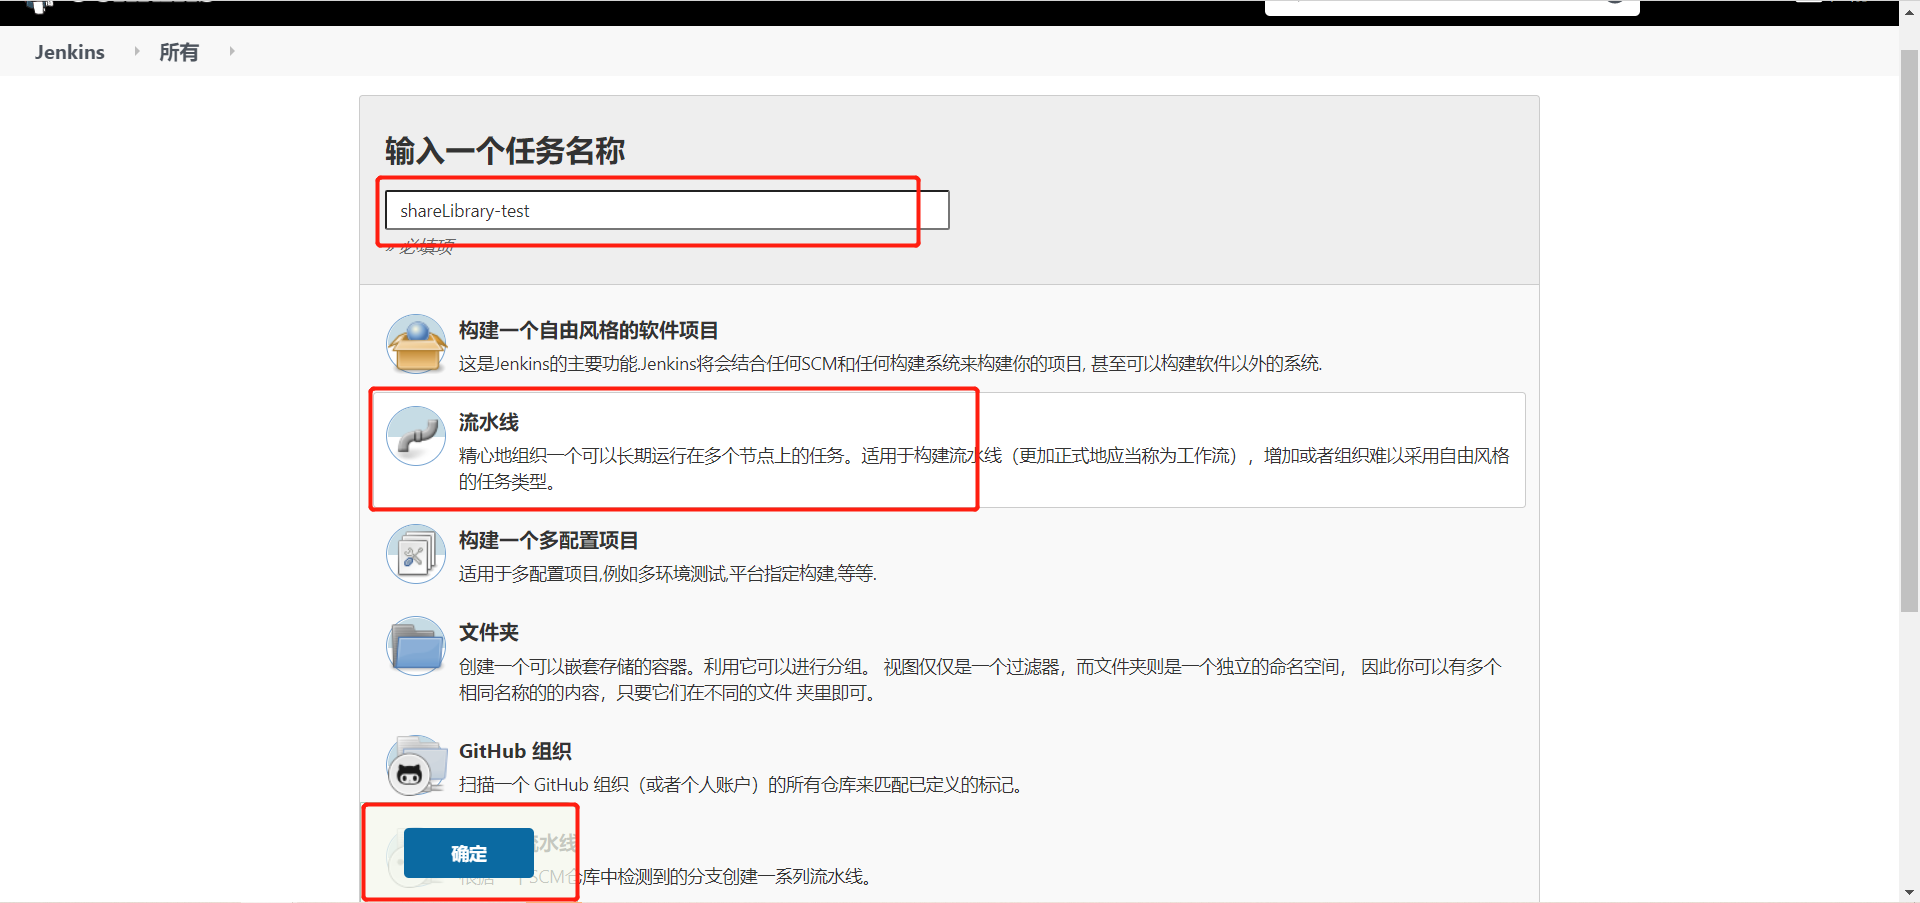Open the 所有 breadcrumb link
The image size is (1920, 903).
[x=179, y=52]
